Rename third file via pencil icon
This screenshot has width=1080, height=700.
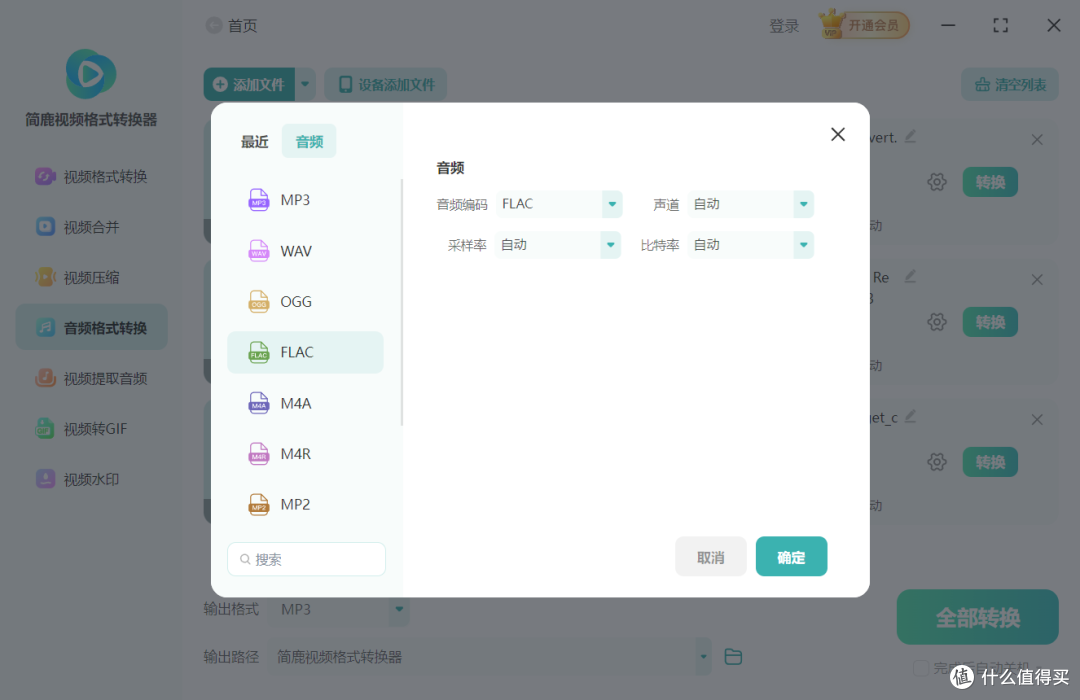coord(910,416)
